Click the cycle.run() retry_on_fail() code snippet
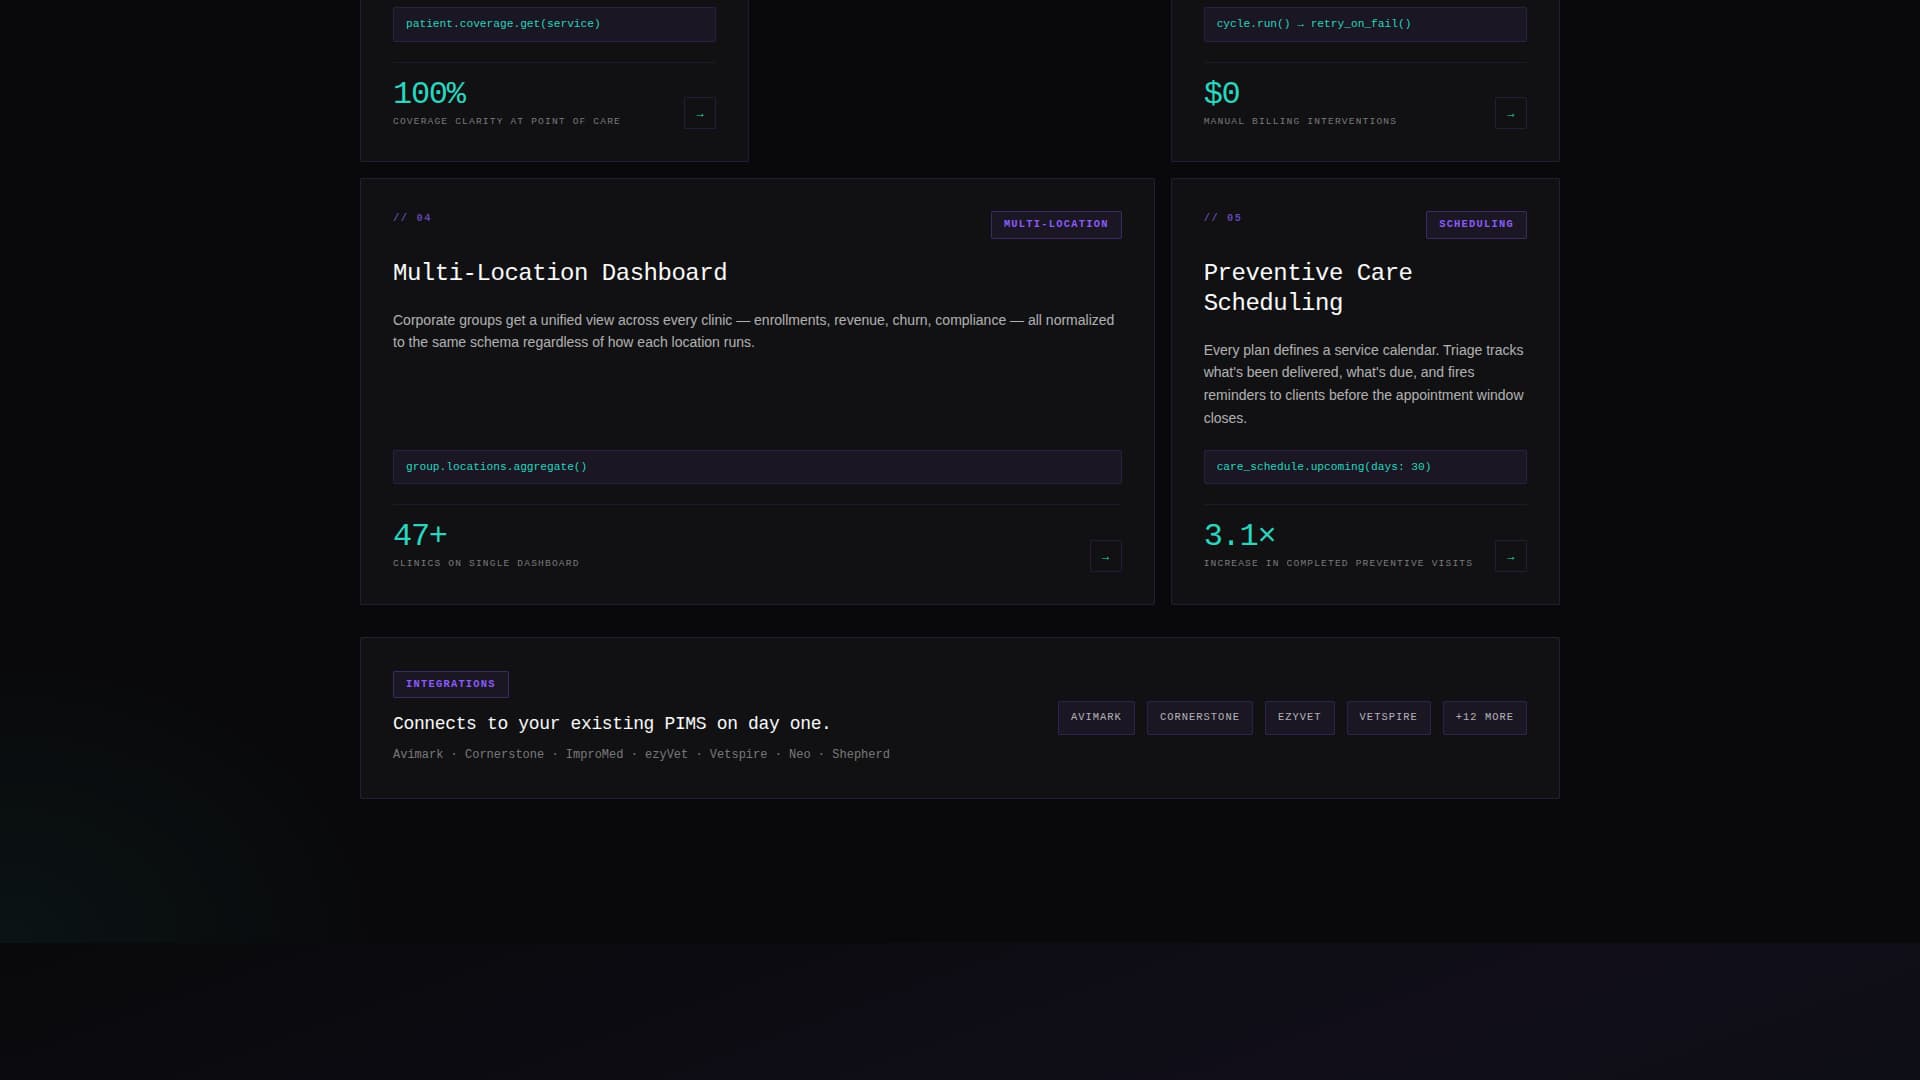1920x1080 pixels. tap(1365, 24)
